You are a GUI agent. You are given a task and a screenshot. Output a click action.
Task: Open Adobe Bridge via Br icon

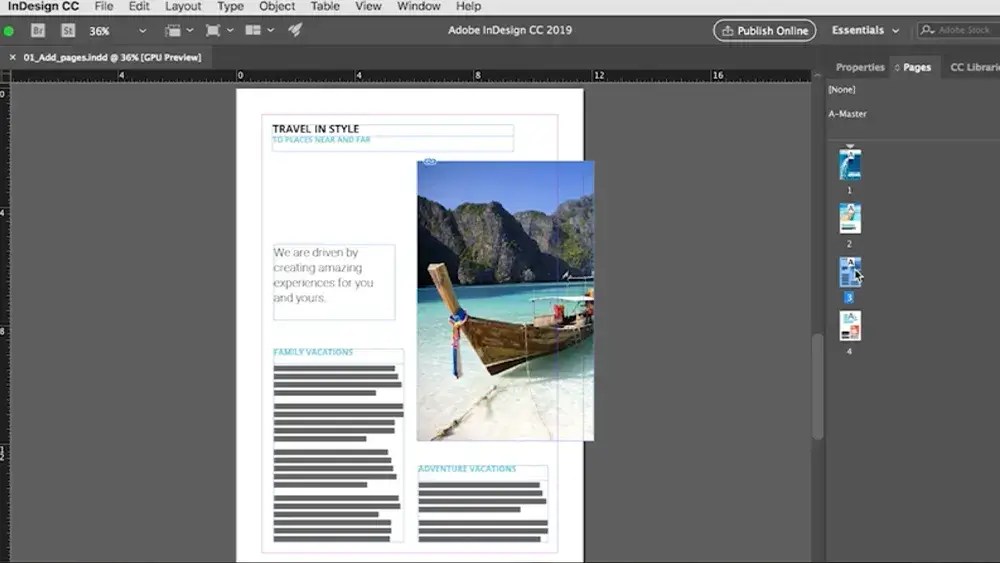pos(38,30)
